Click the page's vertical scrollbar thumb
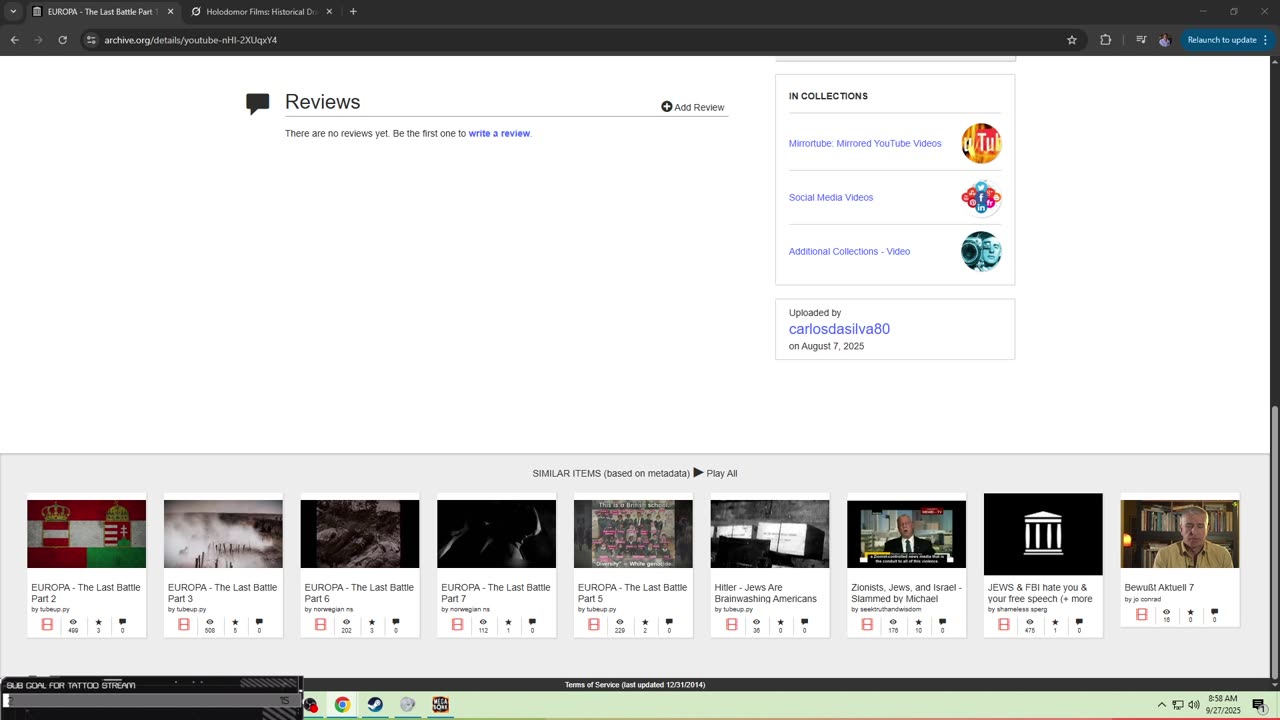1280x720 pixels. 1274,540
